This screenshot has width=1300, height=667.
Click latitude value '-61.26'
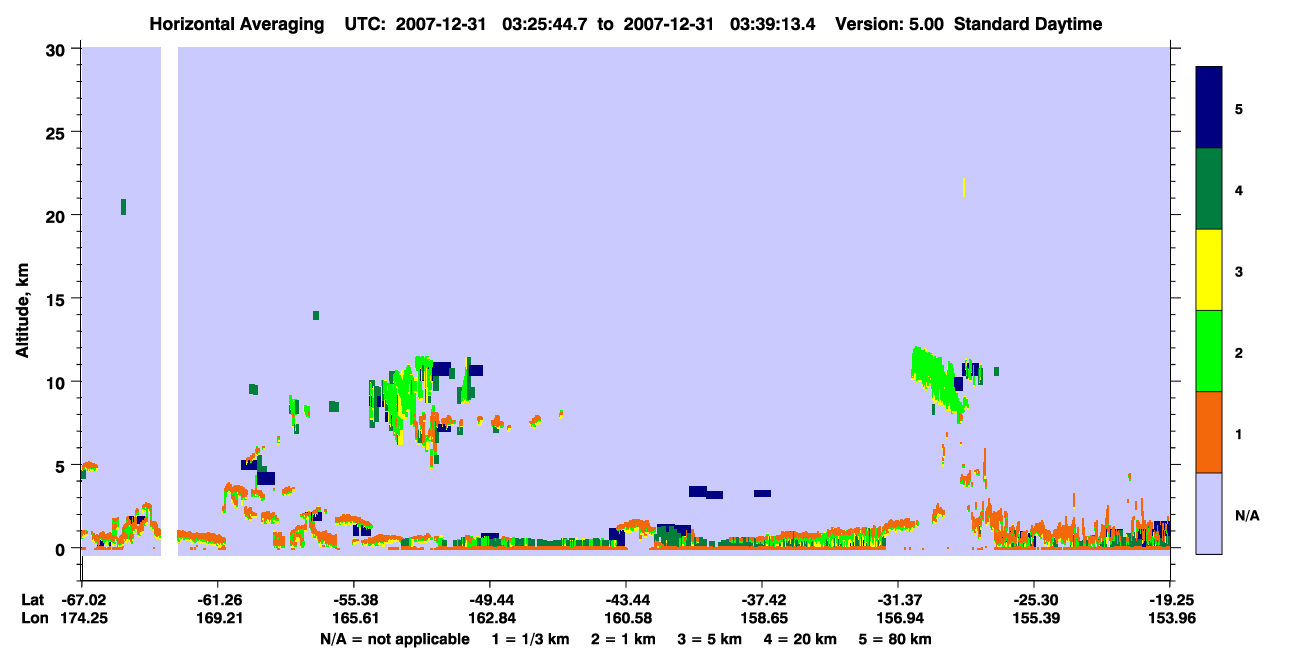[218, 600]
